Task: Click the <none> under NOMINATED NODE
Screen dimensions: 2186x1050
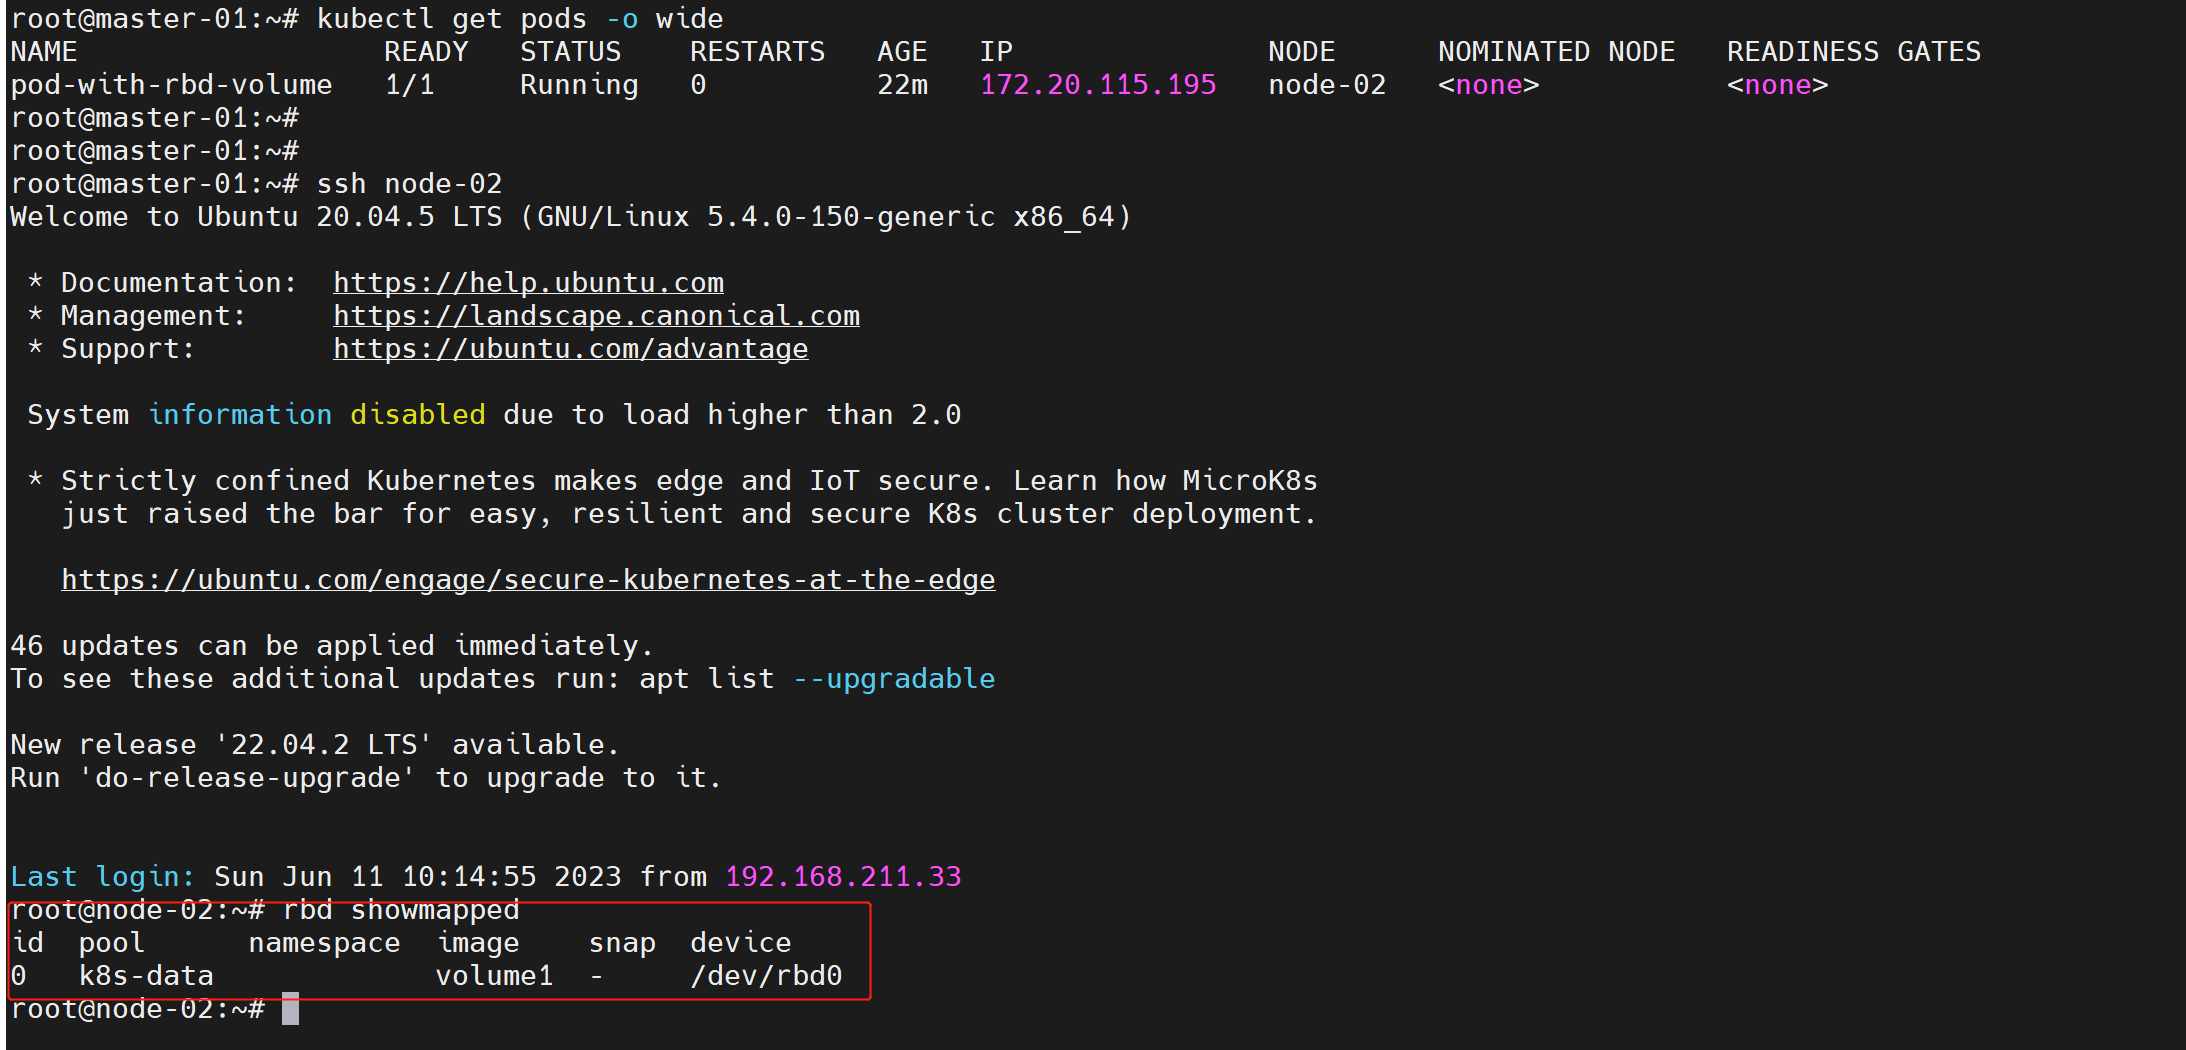Action: click(x=1488, y=85)
